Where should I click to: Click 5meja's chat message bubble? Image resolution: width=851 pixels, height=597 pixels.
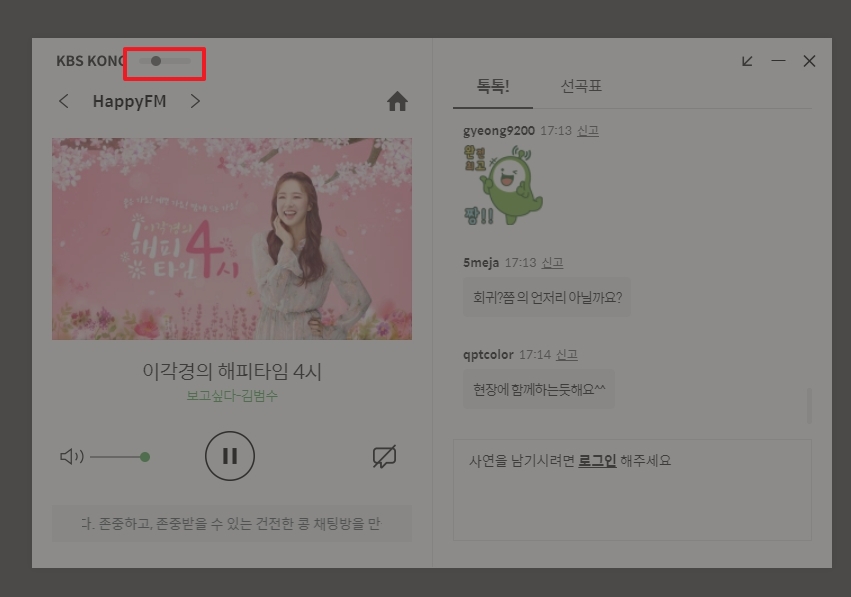[x=546, y=297]
